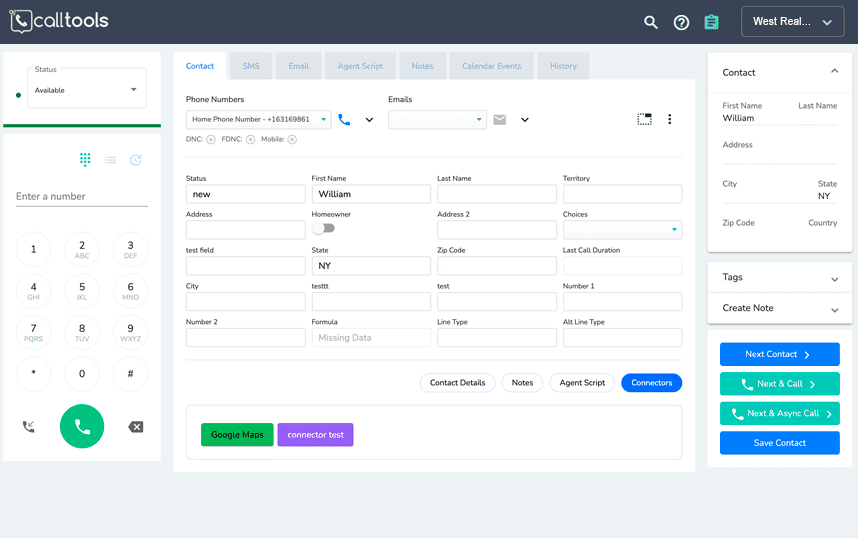Click the Google Maps connector button
858x538 pixels.
[x=237, y=435]
